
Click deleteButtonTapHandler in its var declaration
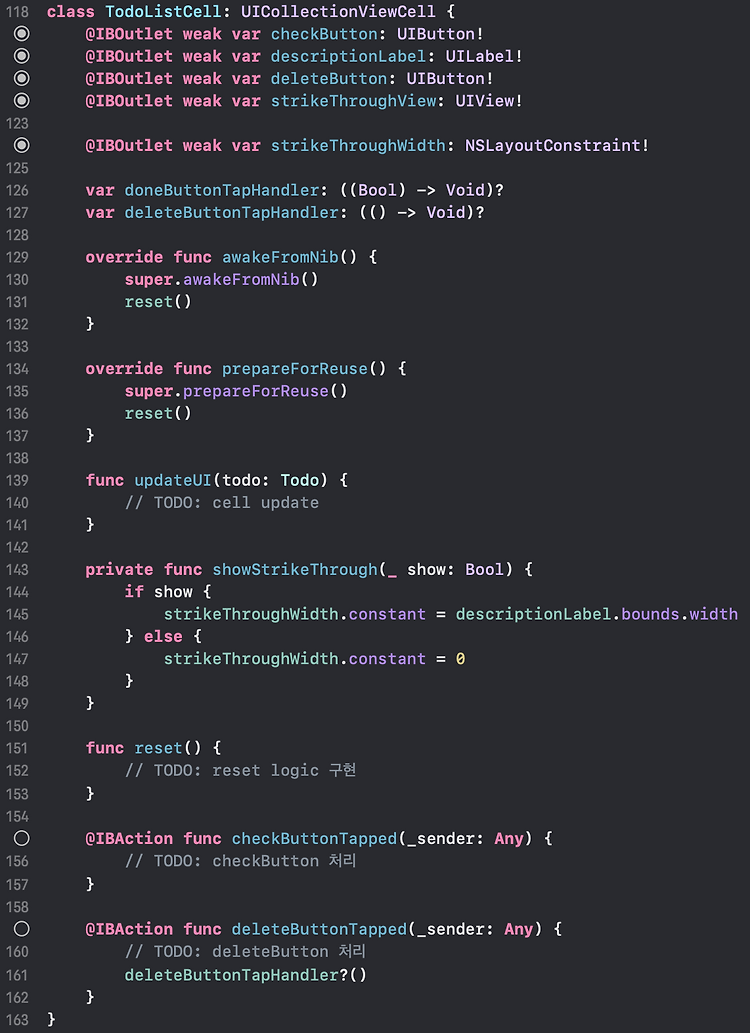pyautogui.click(x=231, y=213)
